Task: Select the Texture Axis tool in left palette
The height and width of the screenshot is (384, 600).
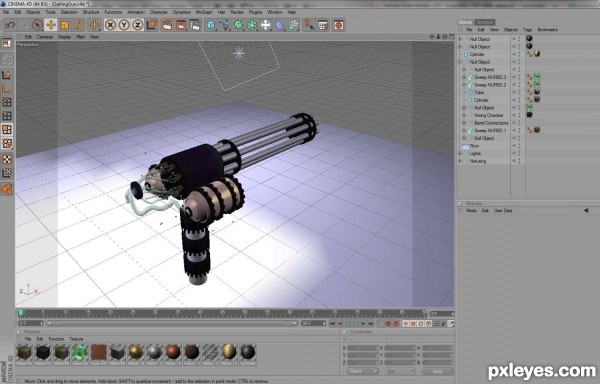Action: click(x=7, y=174)
